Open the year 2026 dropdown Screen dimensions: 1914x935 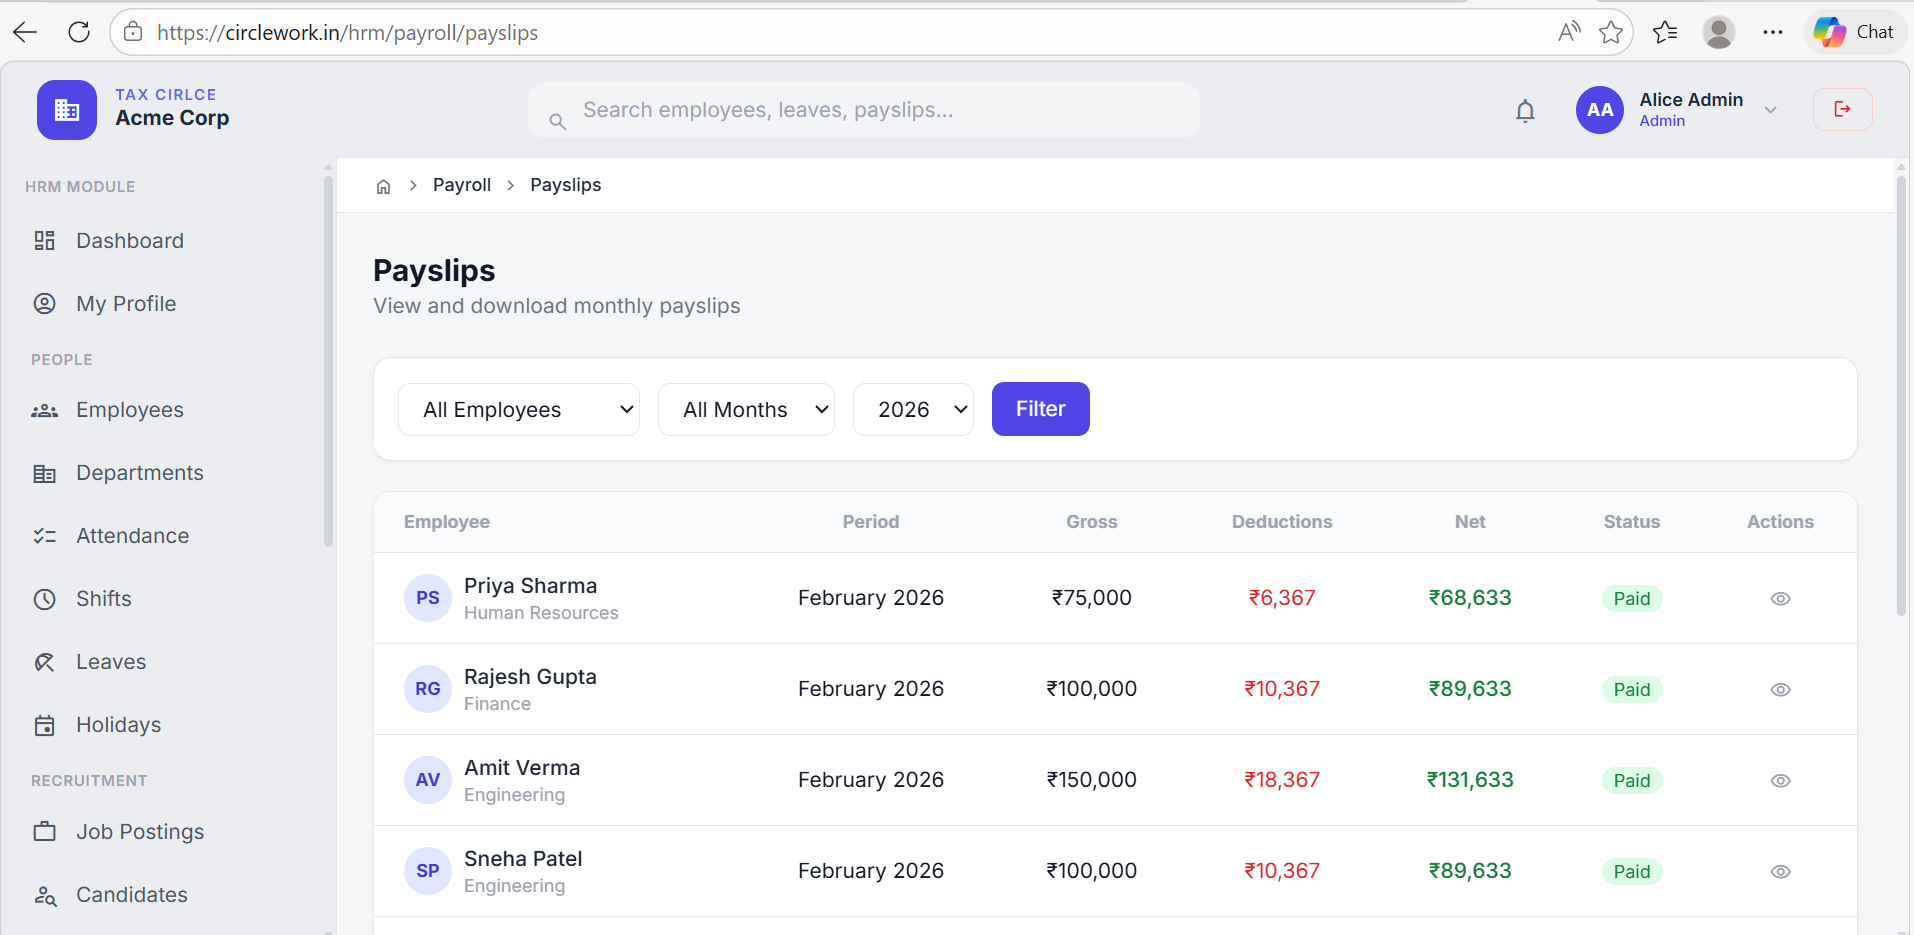point(912,409)
